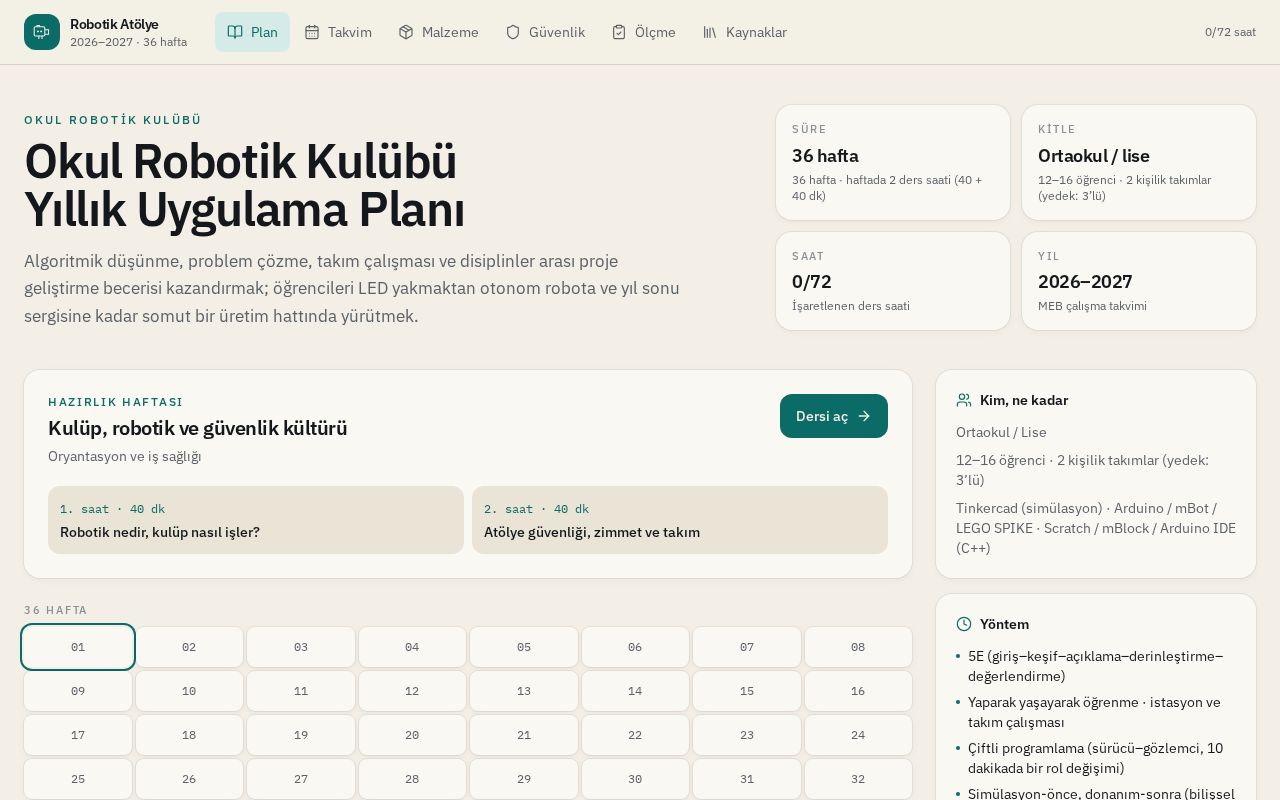1280x800 pixels.
Task: Click the Oryantasyon ve iş sağlığı subtitle
Action: [125, 456]
